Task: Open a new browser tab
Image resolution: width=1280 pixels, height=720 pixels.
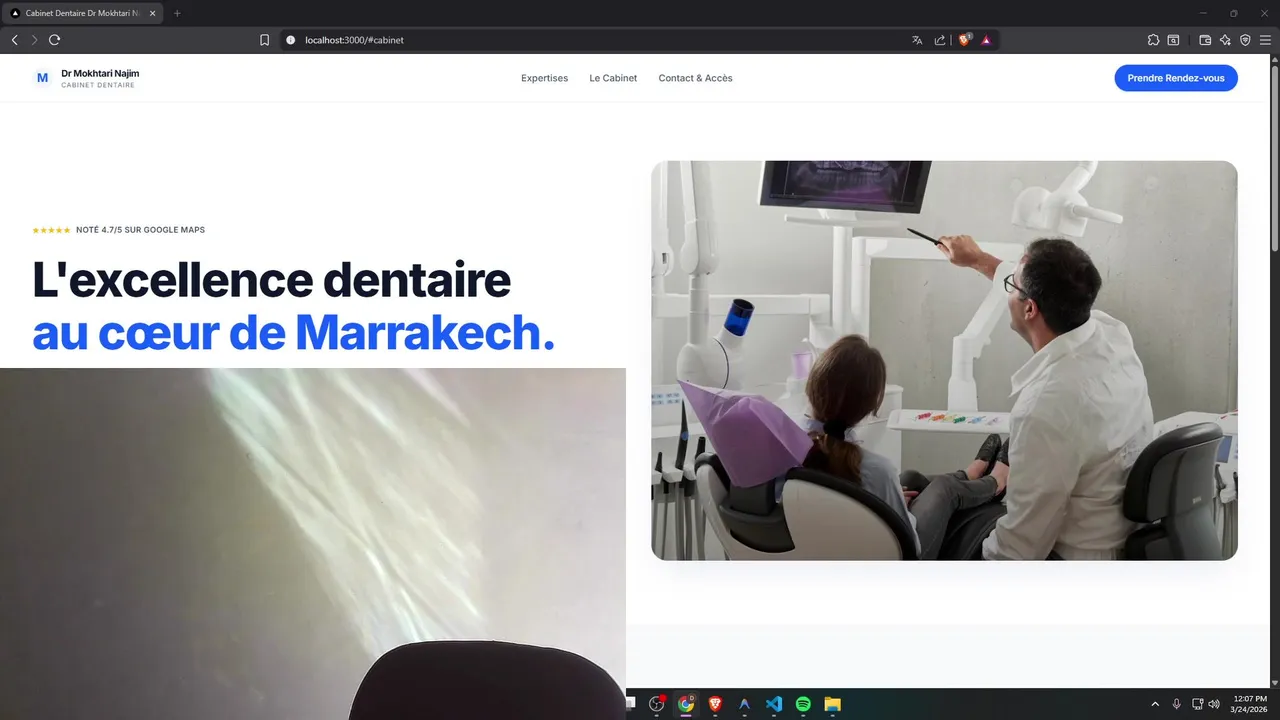Action: (x=177, y=13)
